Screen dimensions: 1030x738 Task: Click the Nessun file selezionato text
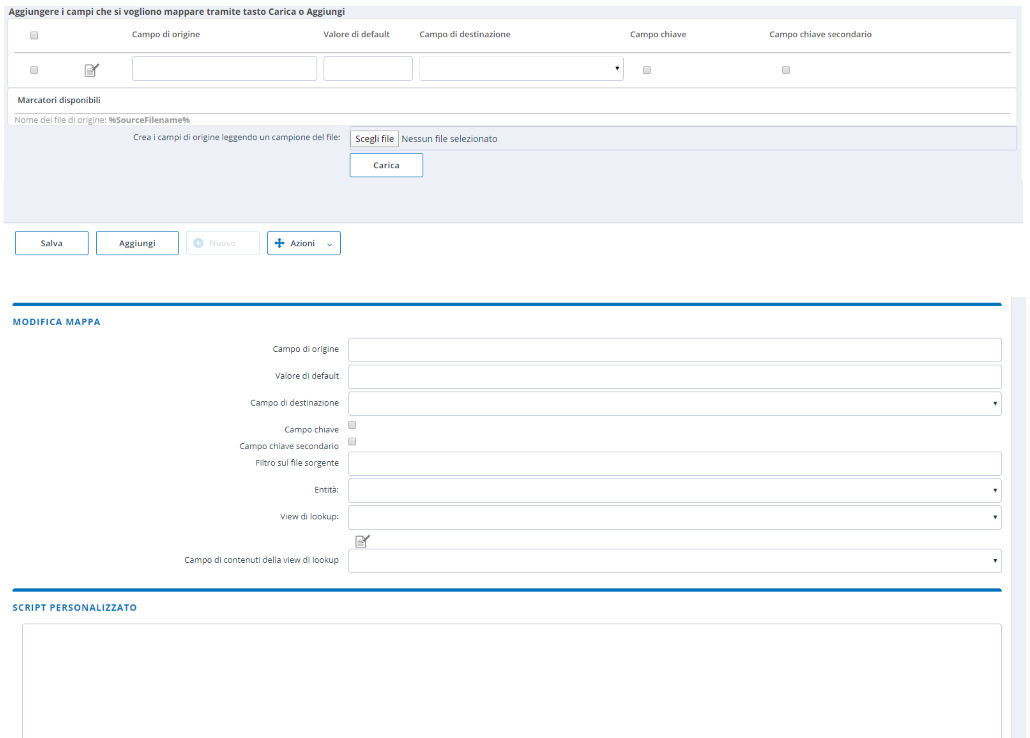[449, 139]
